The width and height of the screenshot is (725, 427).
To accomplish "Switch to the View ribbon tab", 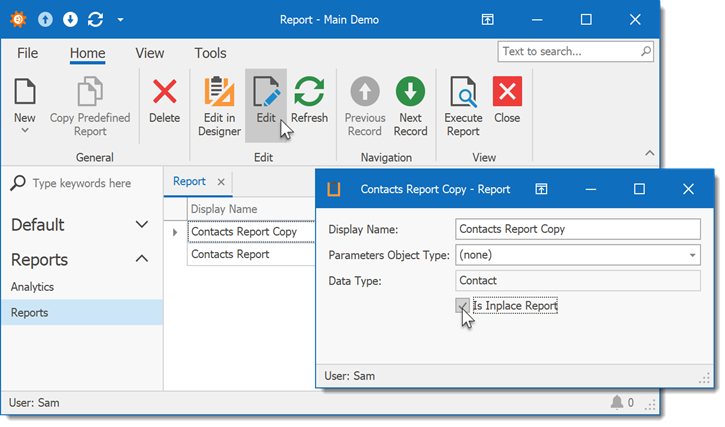I will [x=149, y=53].
